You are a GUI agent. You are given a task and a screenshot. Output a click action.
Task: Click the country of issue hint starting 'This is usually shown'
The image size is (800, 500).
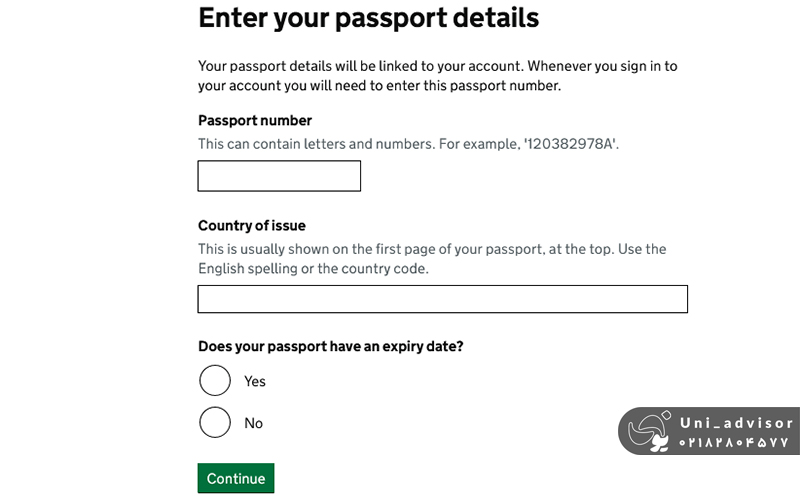click(x=431, y=249)
